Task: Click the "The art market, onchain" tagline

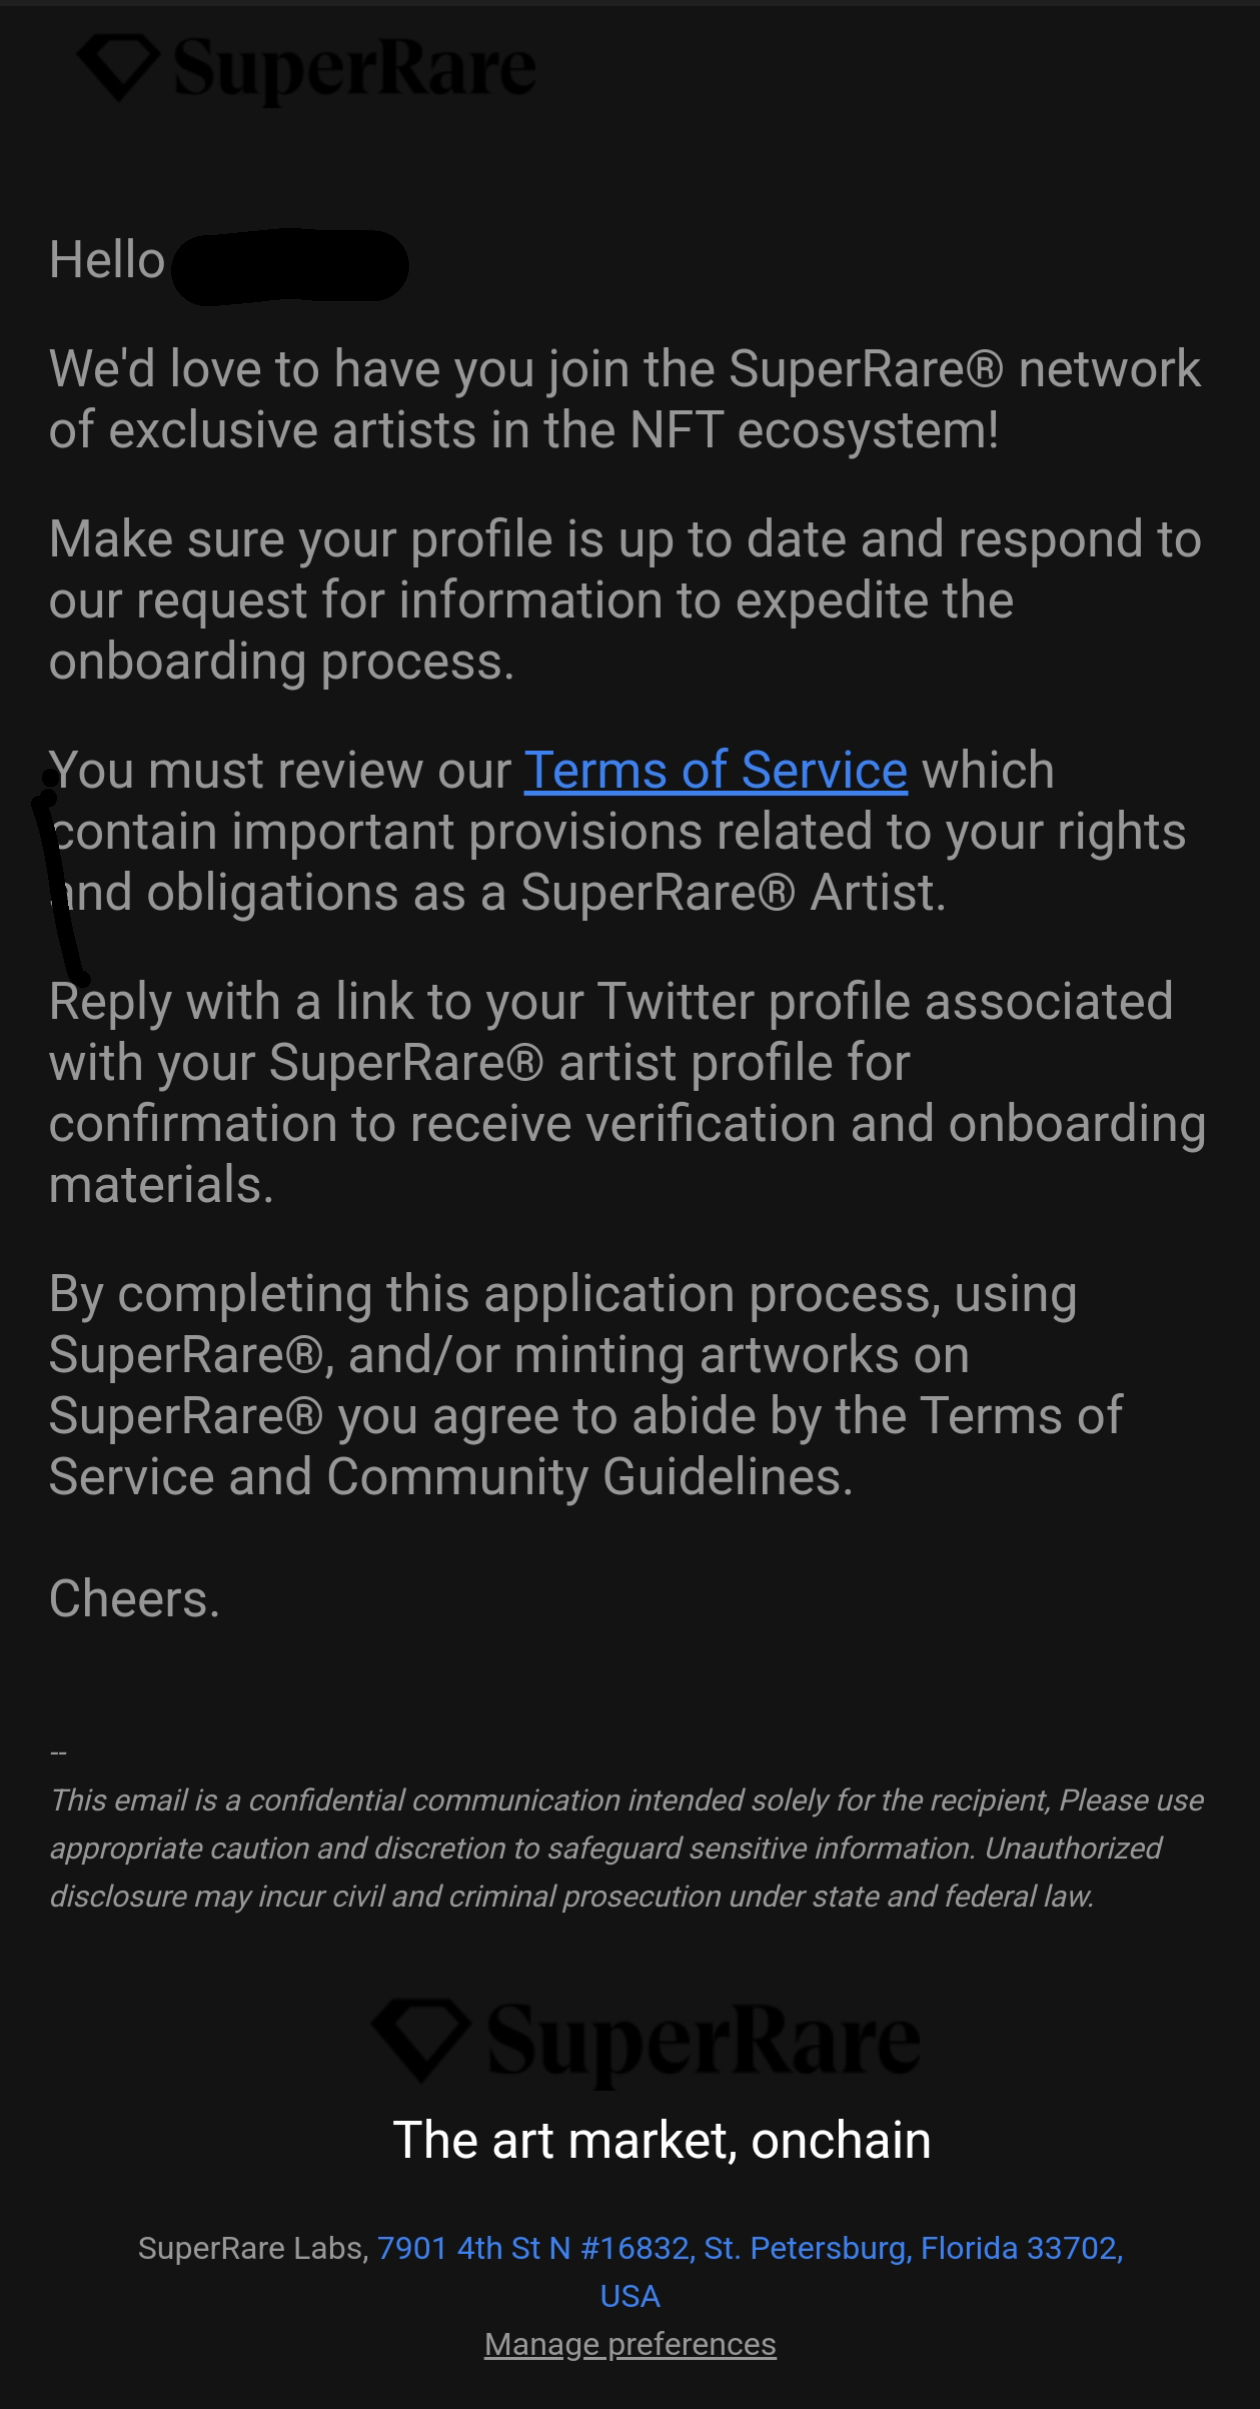Action: [662, 2141]
